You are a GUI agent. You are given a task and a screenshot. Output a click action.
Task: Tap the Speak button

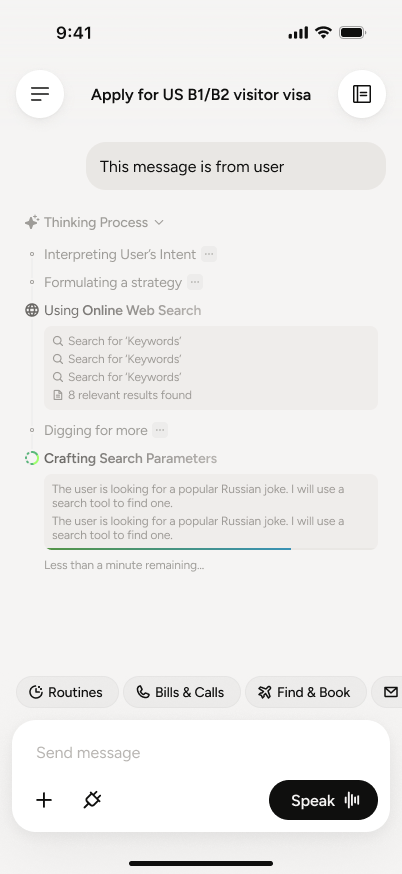point(323,800)
